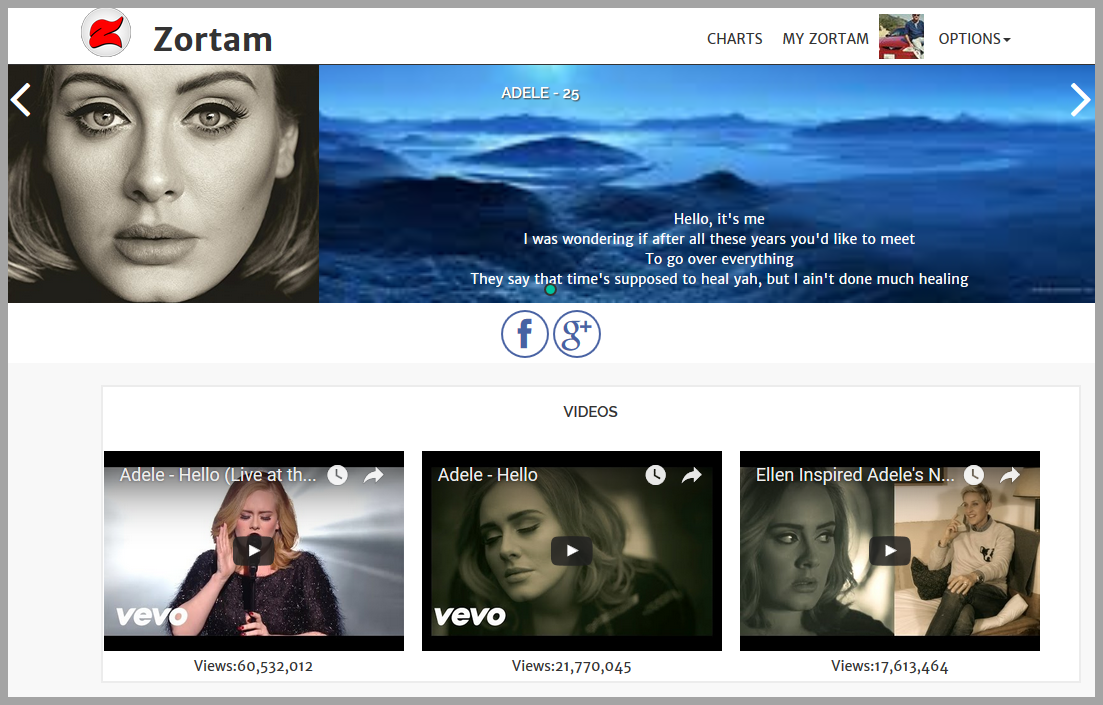Open the user profile picture thumbnail
Screen dimensions: 1103x705
901,37
